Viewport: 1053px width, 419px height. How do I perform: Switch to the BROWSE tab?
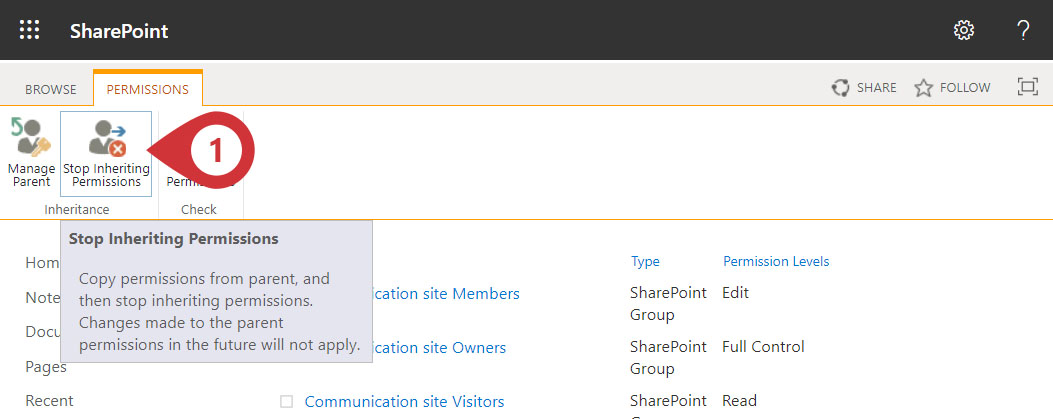tap(51, 89)
